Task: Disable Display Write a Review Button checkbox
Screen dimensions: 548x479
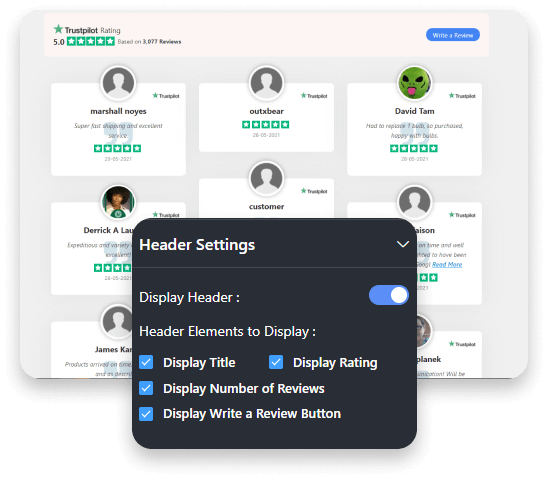Action: tap(146, 414)
